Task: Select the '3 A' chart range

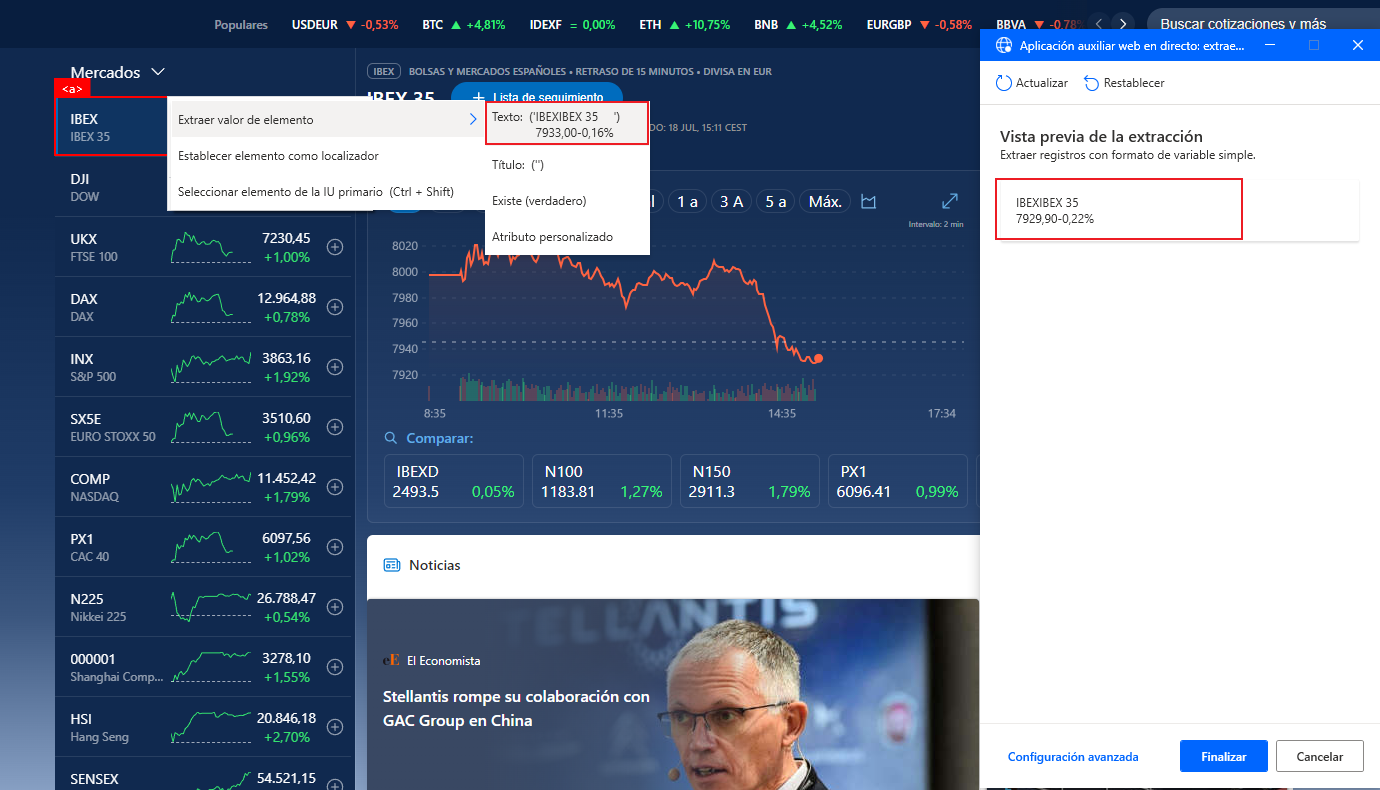Action: 731,201
